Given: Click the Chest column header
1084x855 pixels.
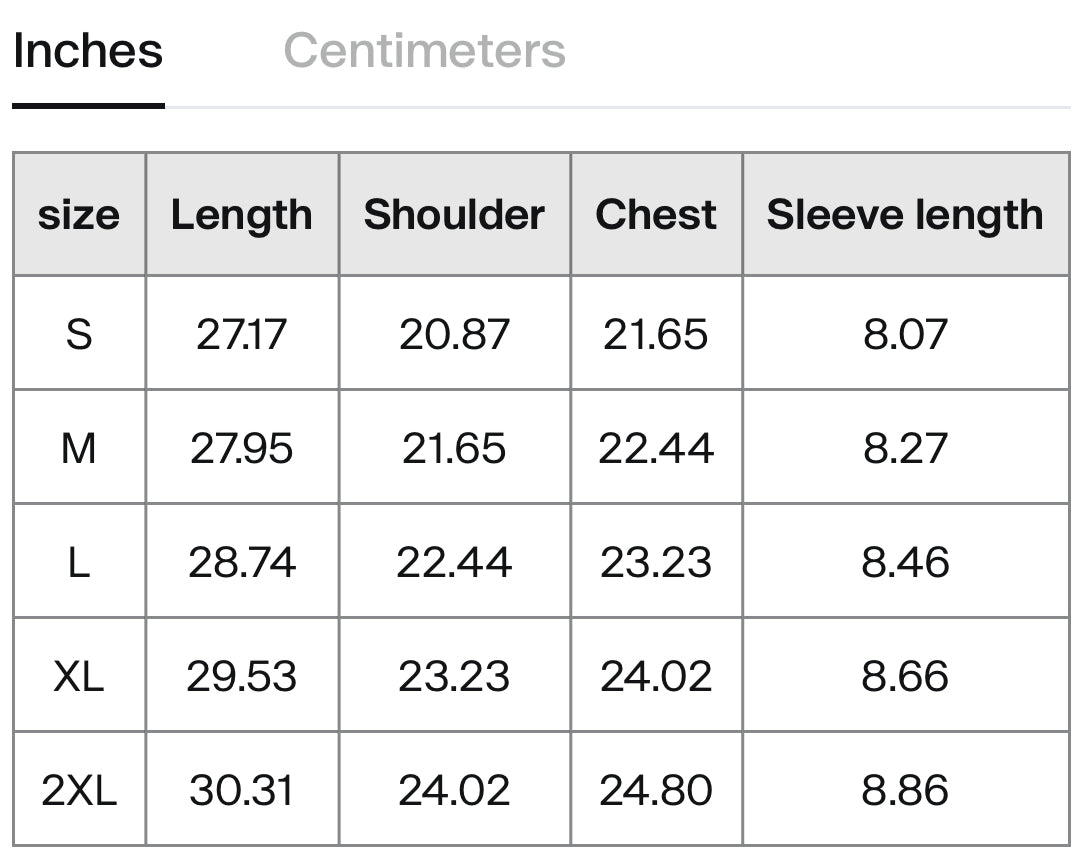Looking at the screenshot, I should point(656,215).
